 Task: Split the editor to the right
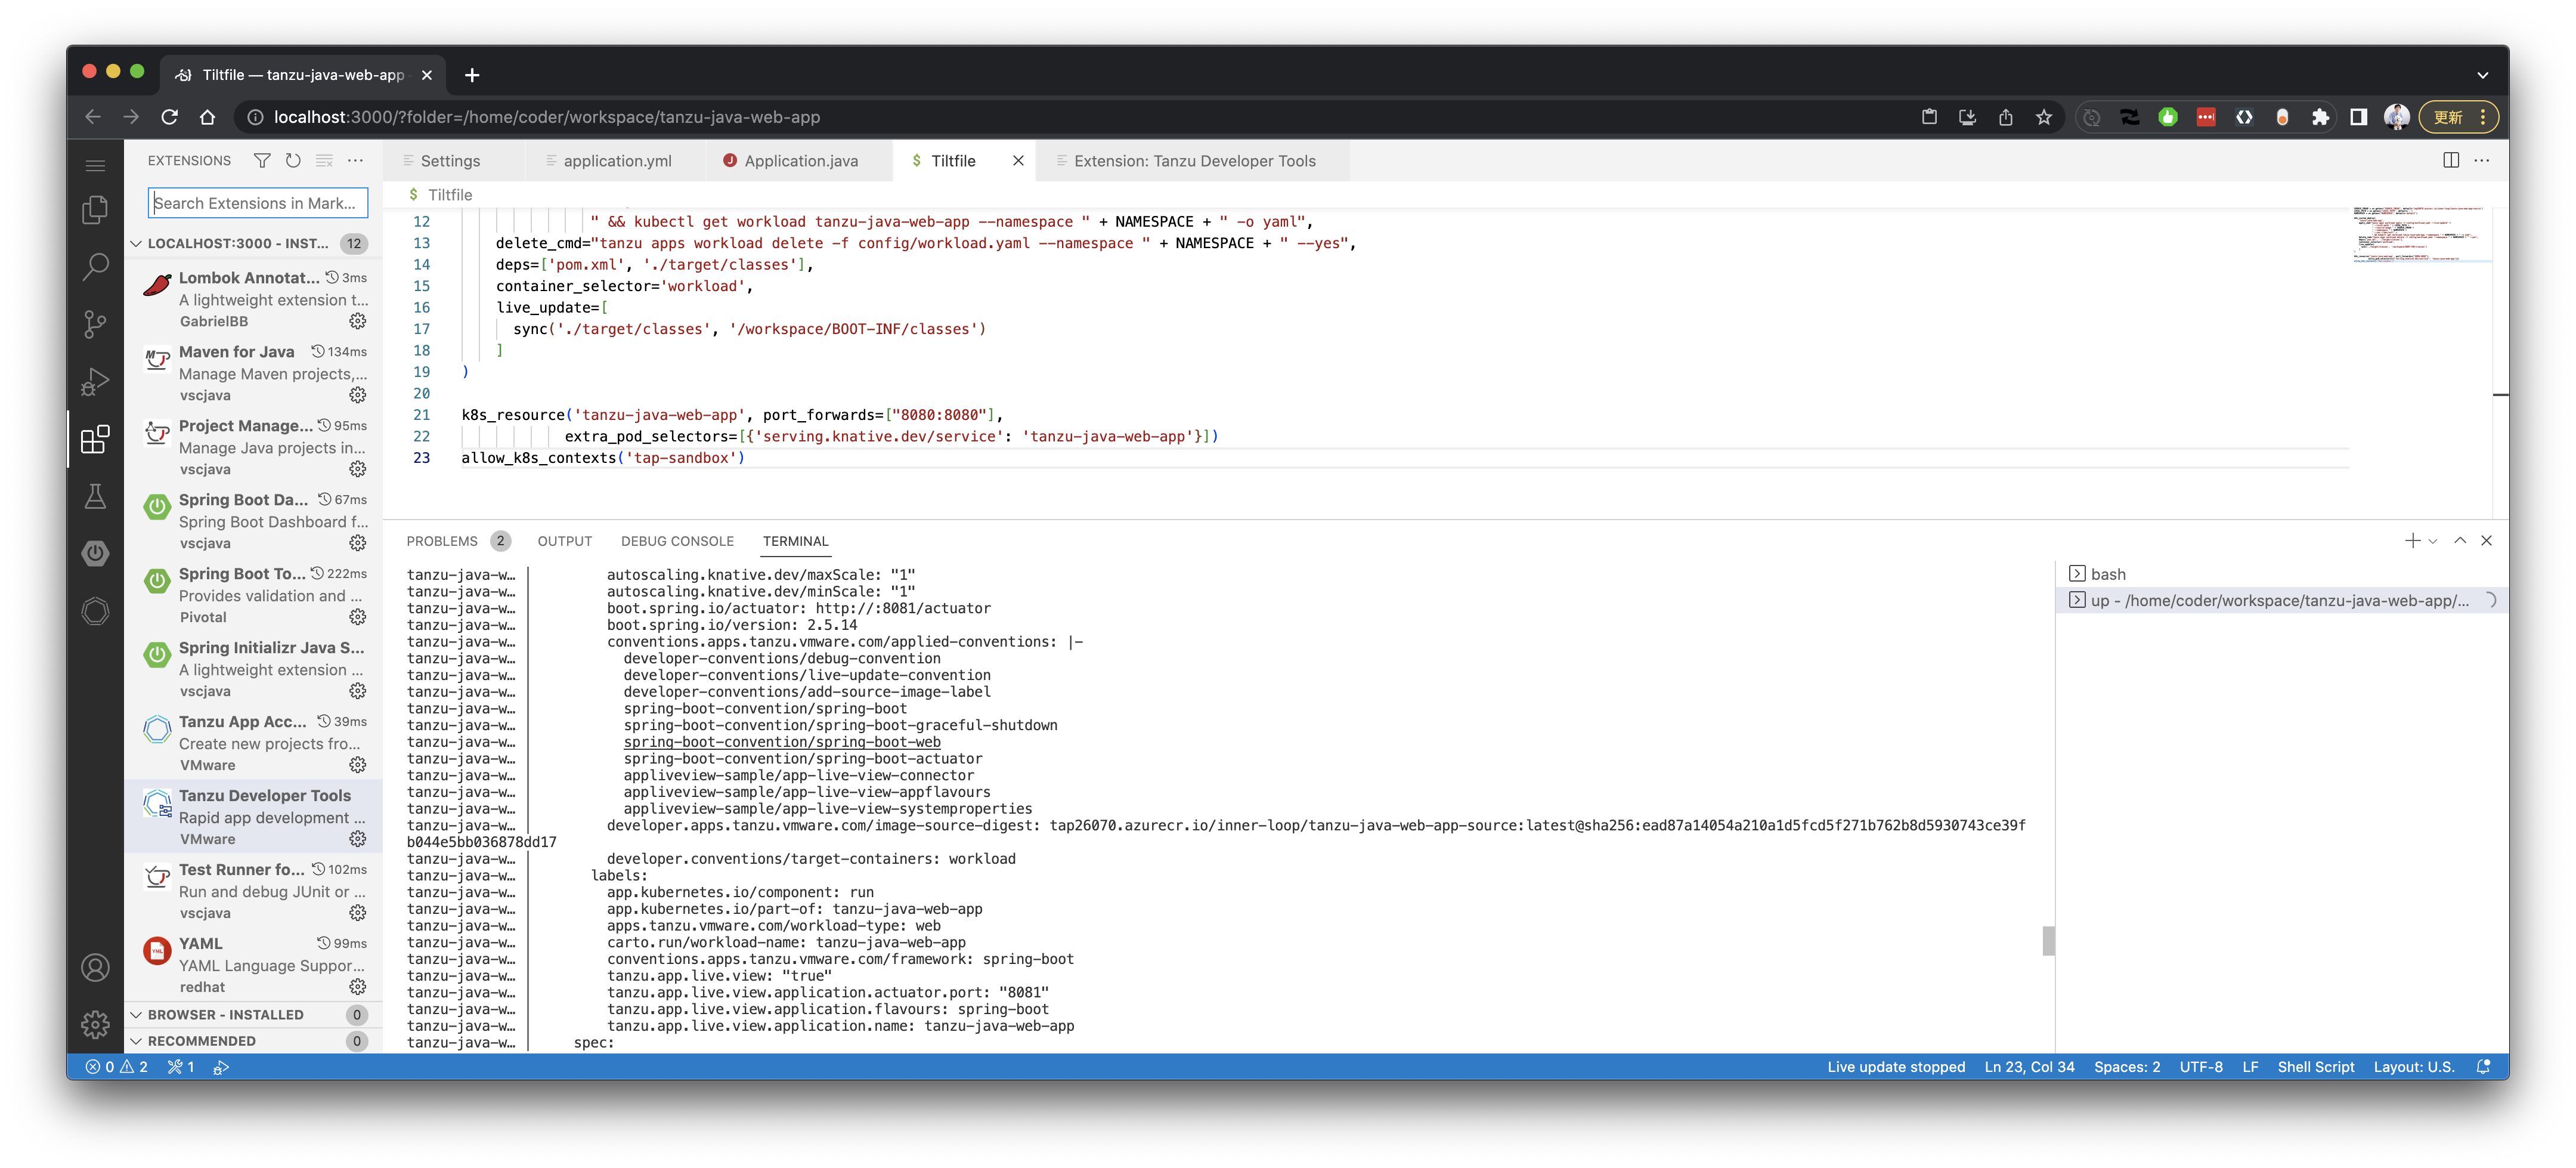tap(2450, 160)
